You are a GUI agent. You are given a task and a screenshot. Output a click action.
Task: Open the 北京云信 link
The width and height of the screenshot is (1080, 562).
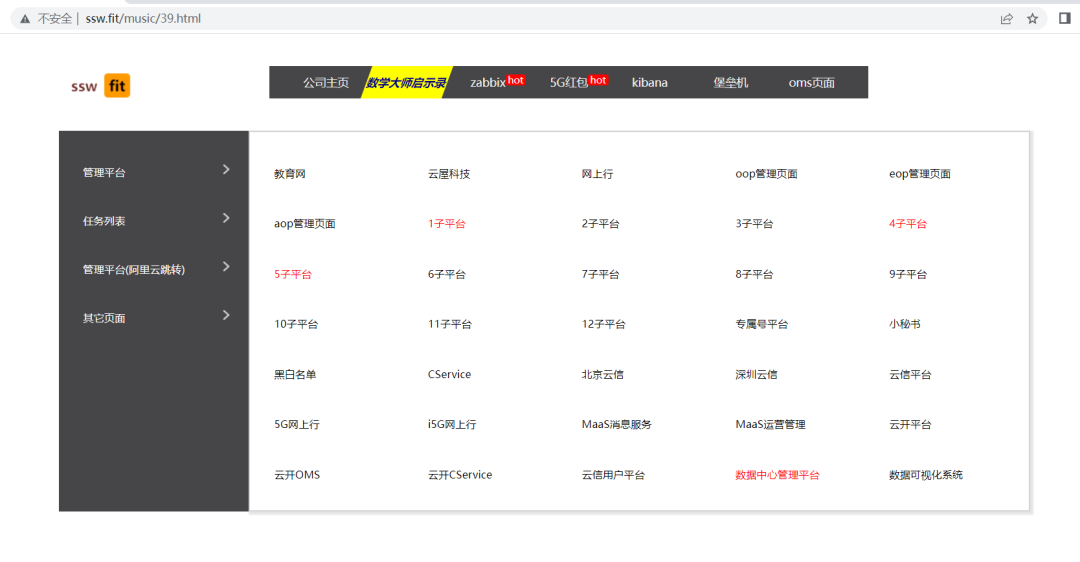click(x=602, y=375)
